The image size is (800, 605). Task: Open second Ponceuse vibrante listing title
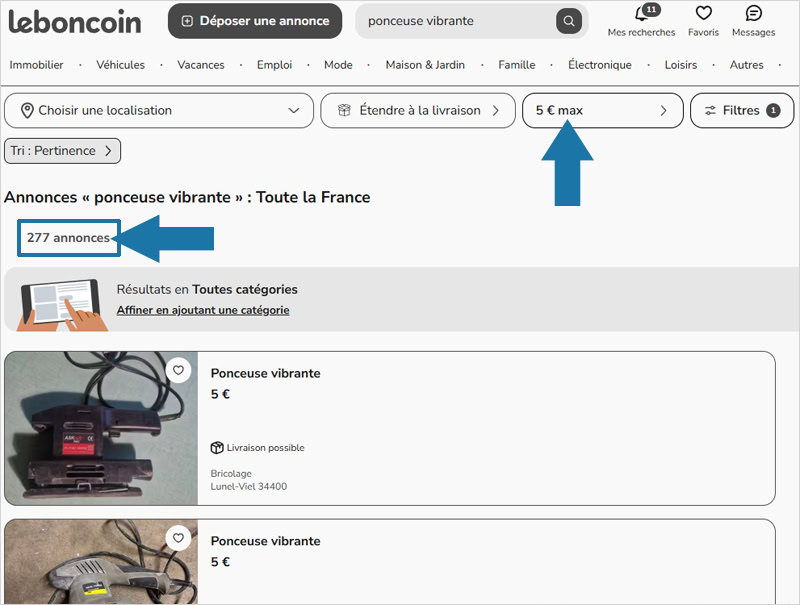(x=265, y=541)
